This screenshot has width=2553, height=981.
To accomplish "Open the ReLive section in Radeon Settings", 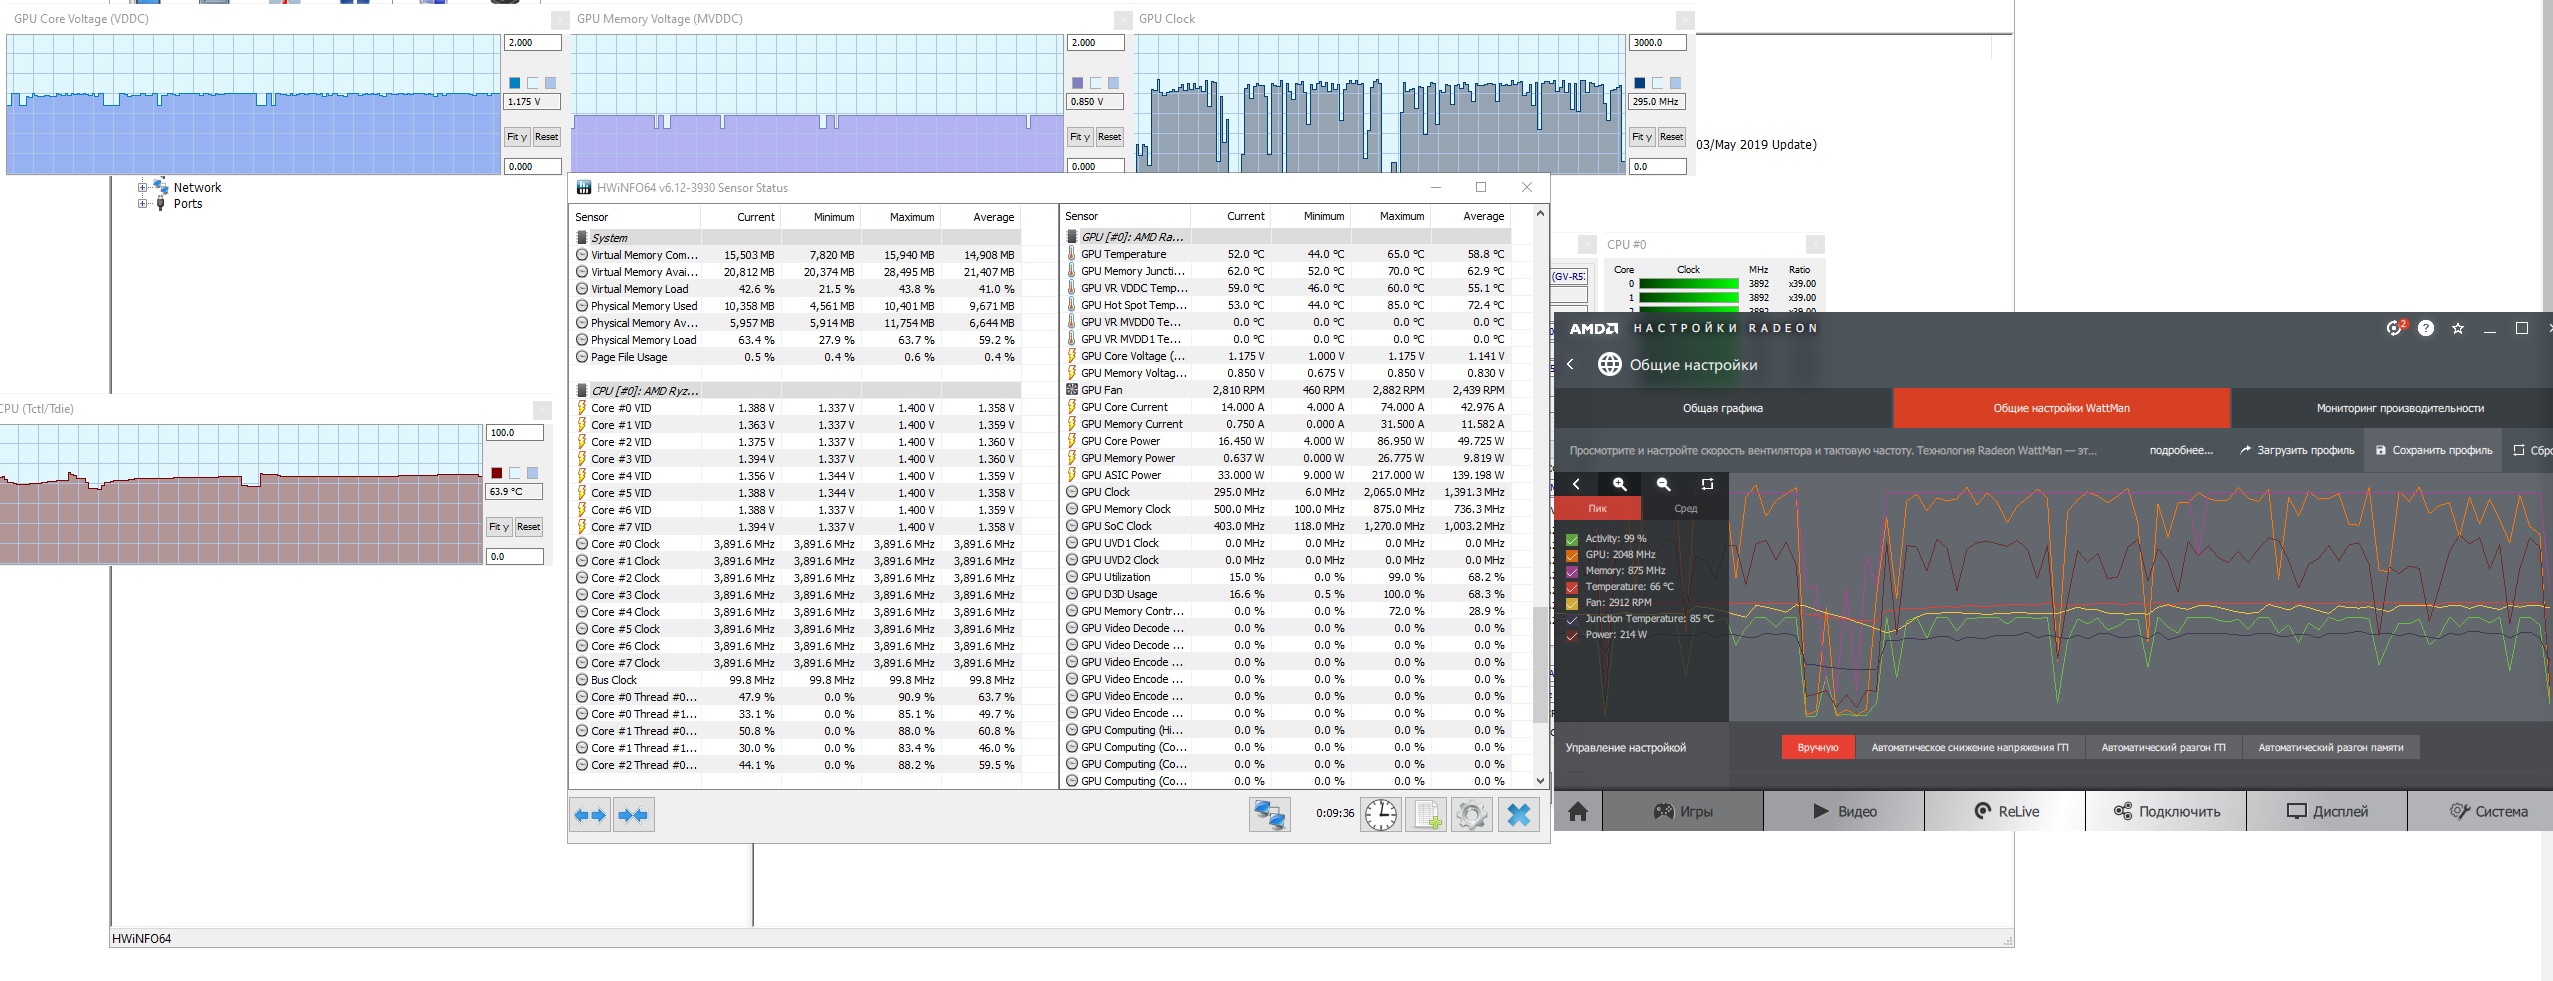I will [2005, 811].
